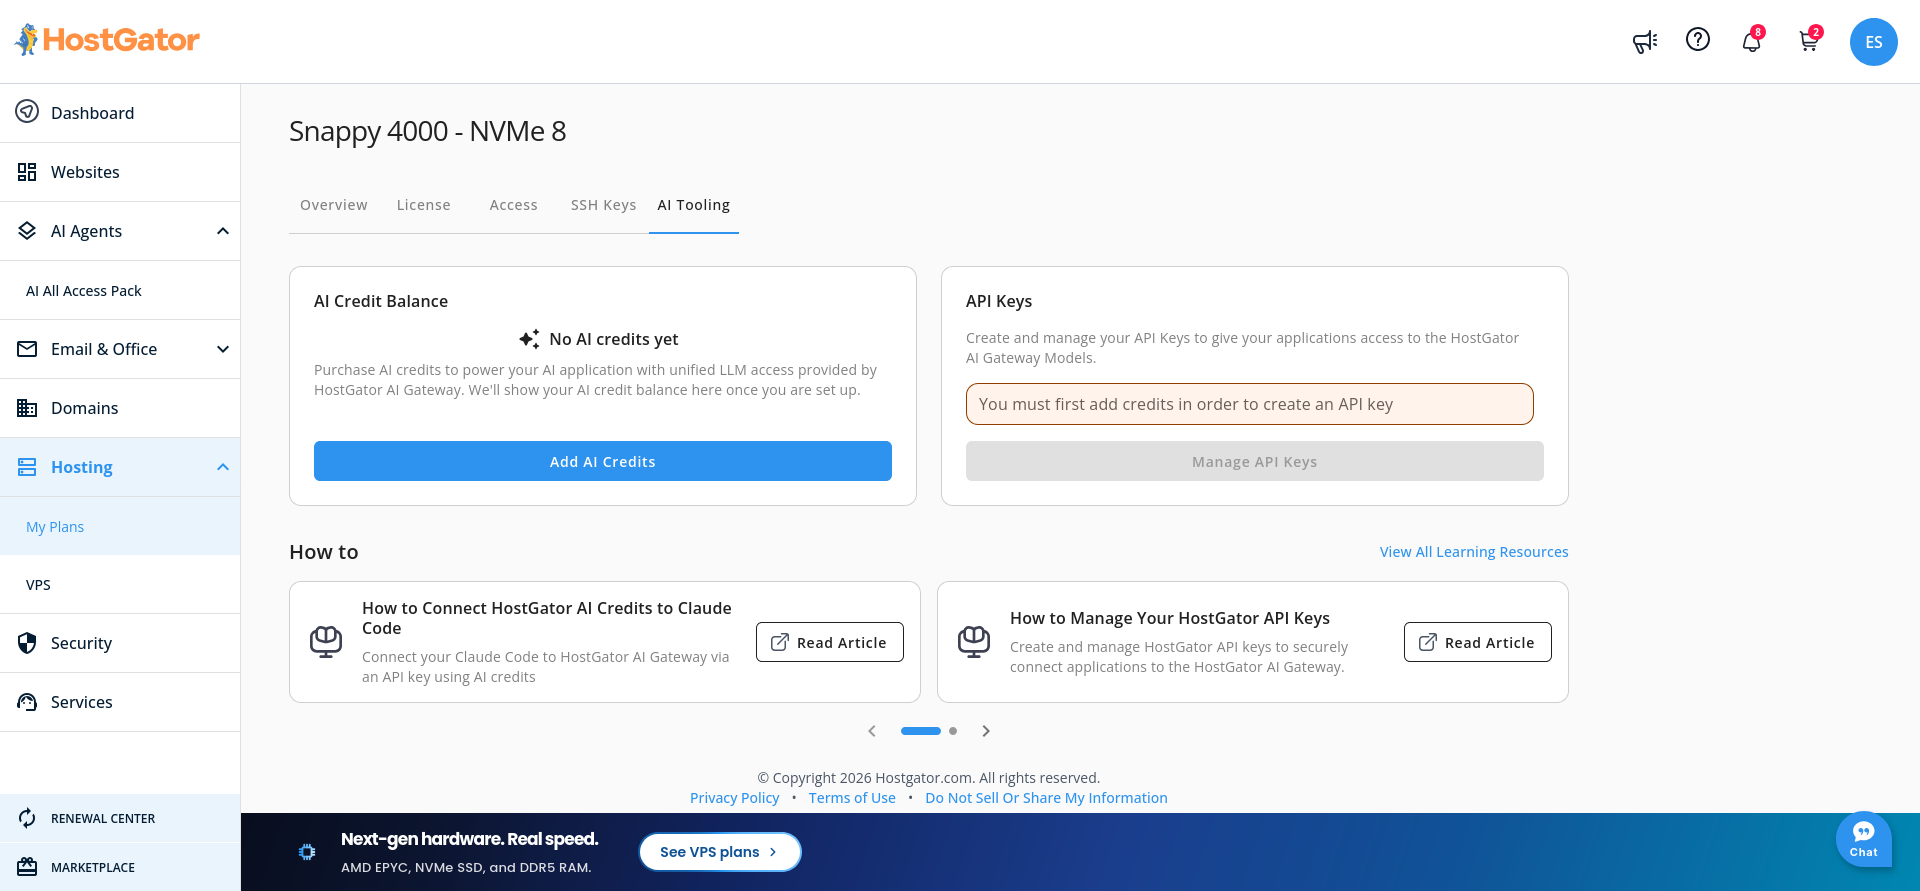This screenshot has height=891, width=1920.
Task: Click the Websites grid icon
Action: click(x=27, y=172)
